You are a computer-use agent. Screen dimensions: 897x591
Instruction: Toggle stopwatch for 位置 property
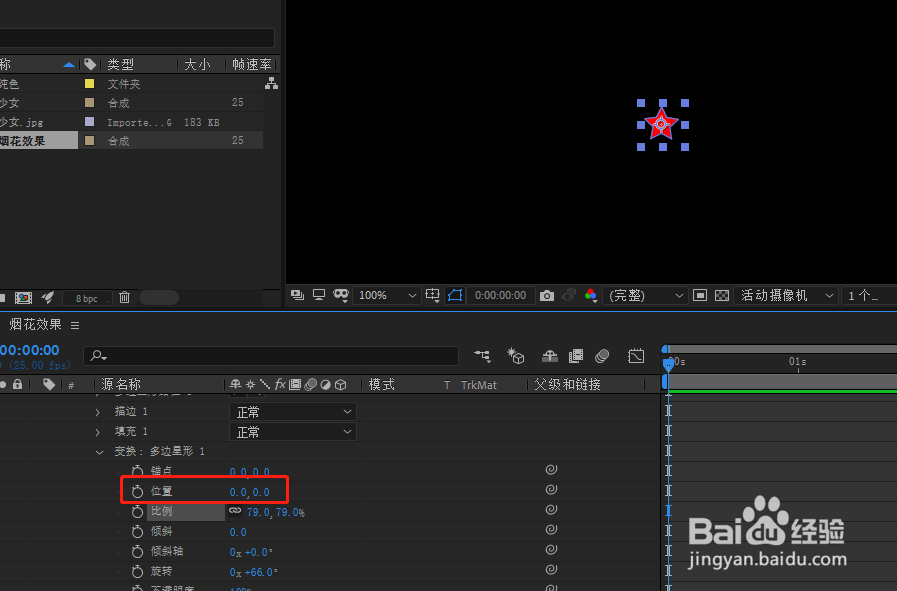[x=137, y=491]
